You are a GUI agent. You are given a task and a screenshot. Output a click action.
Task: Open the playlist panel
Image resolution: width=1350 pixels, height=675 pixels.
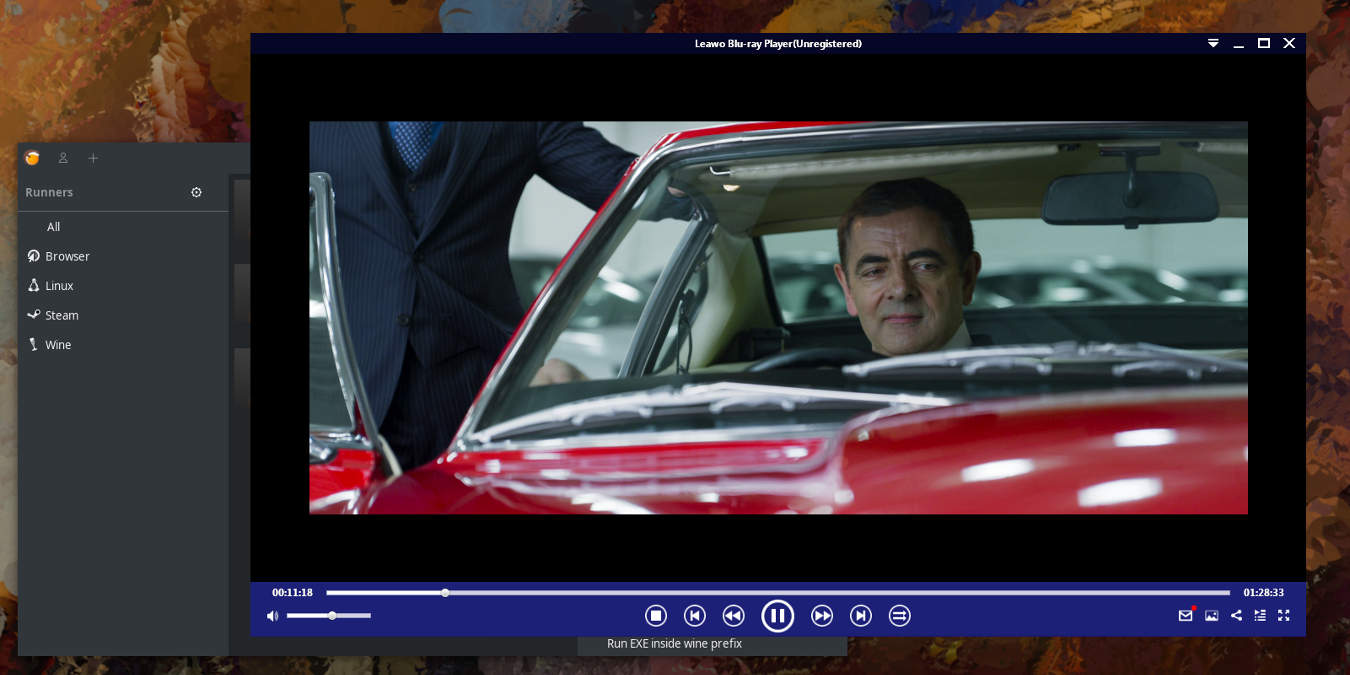click(x=1260, y=615)
